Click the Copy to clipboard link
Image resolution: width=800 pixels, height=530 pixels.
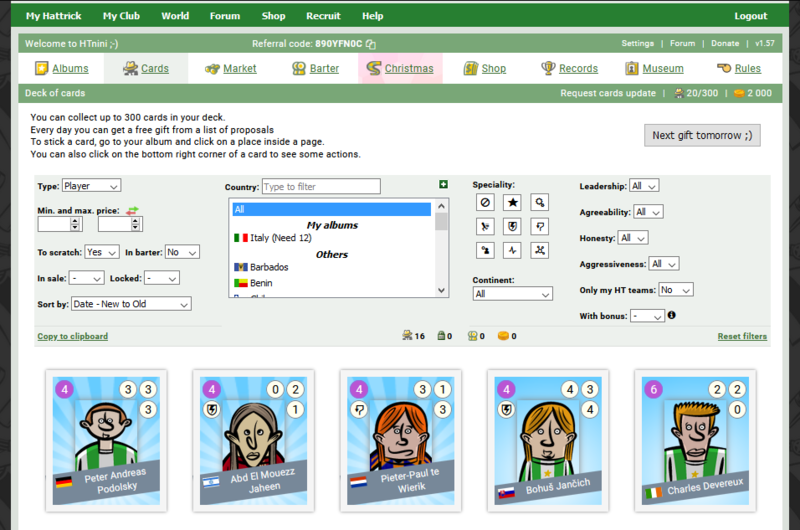pyautogui.click(x=72, y=336)
